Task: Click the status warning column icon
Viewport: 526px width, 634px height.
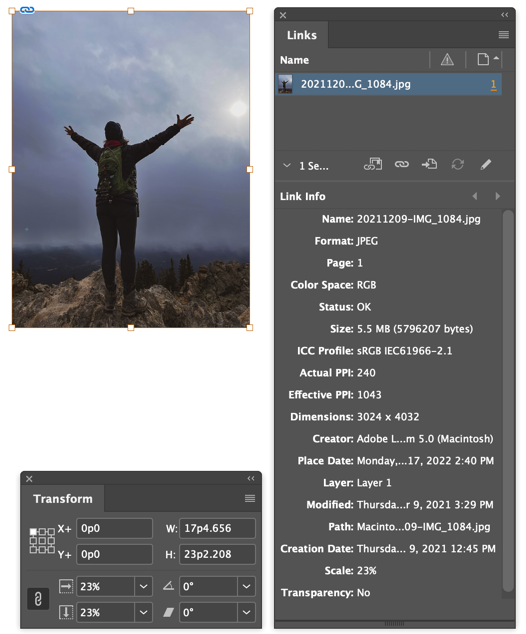Action: (447, 60)
